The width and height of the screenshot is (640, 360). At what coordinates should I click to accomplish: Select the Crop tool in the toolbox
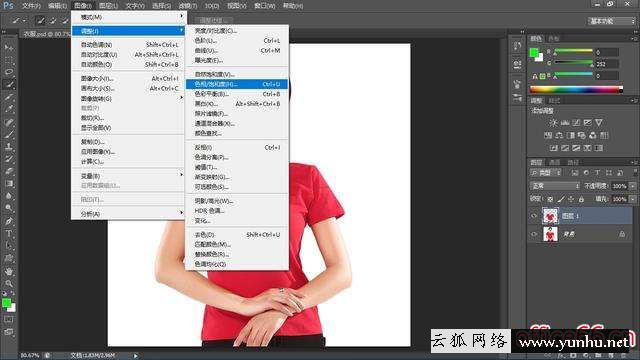click(9, 97)
